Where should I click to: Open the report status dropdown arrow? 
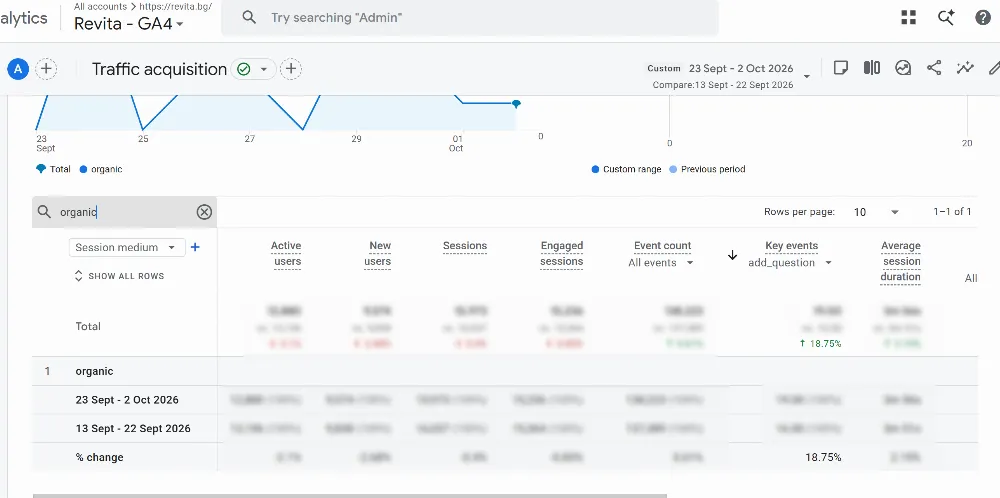(x=263, y=69)
